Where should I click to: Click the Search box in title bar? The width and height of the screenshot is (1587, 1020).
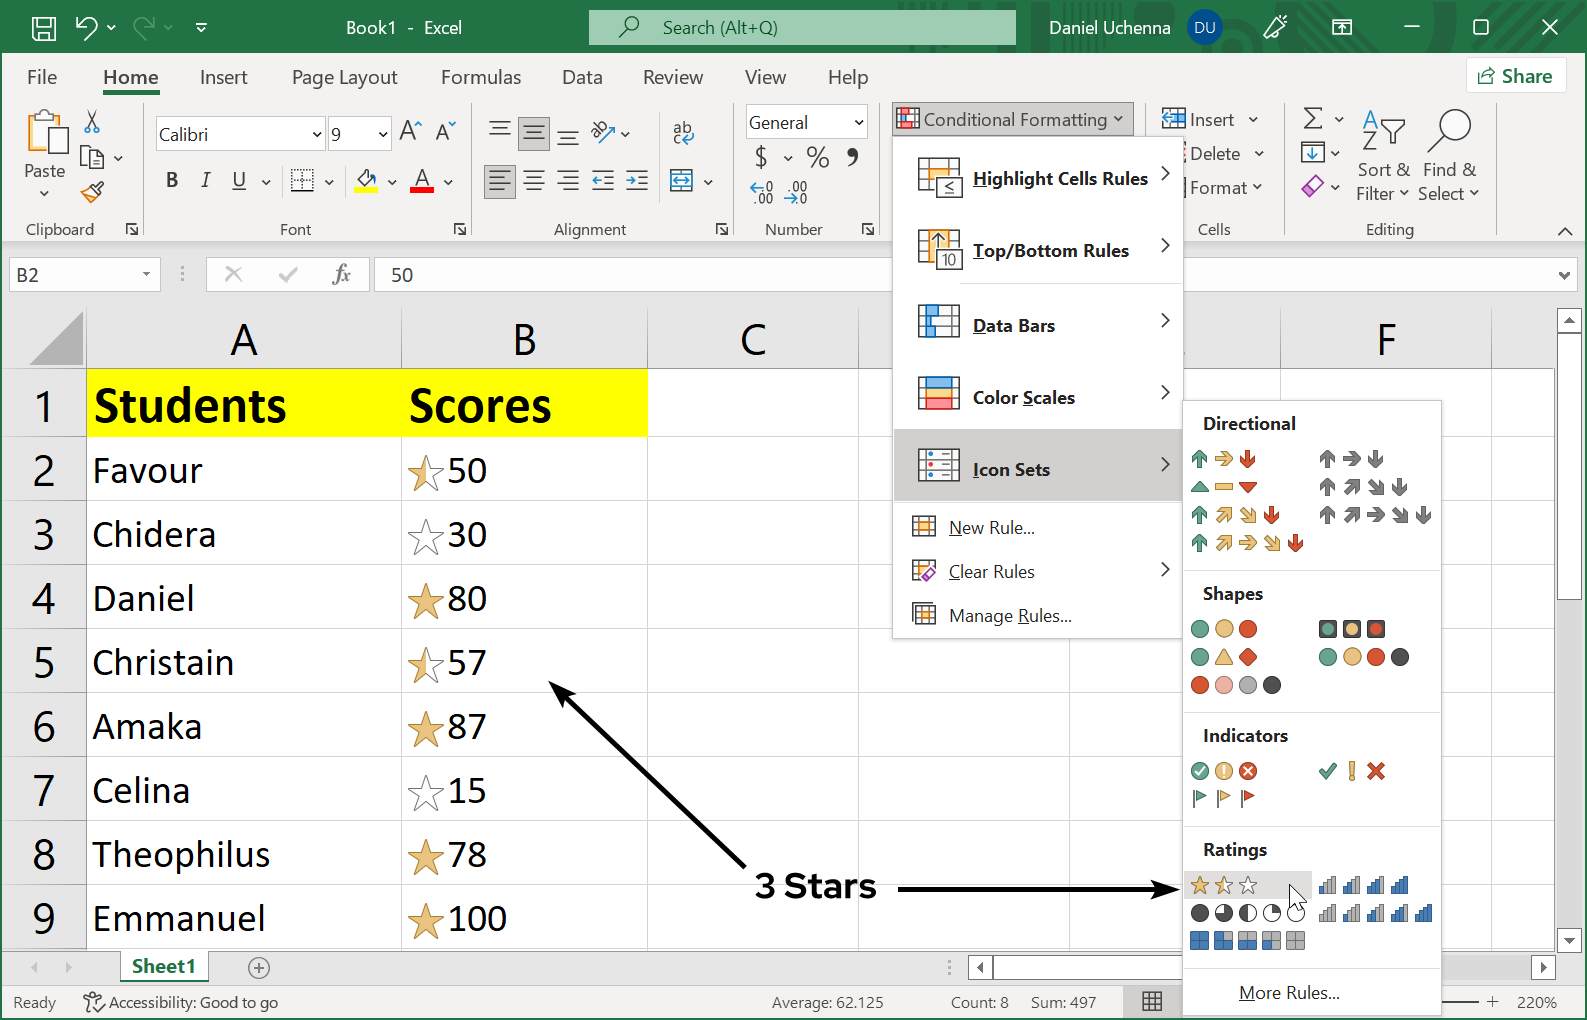(802, 28)
